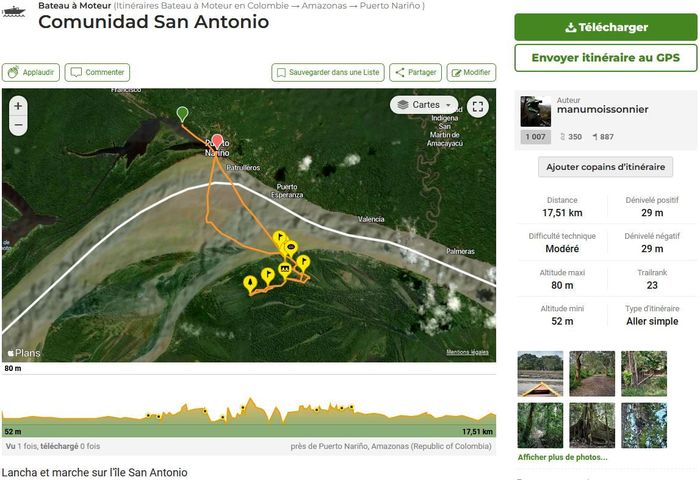Click Modifier to edit the route
The height and width of the screenshot is (480, 700).
[x=471, y=72]
